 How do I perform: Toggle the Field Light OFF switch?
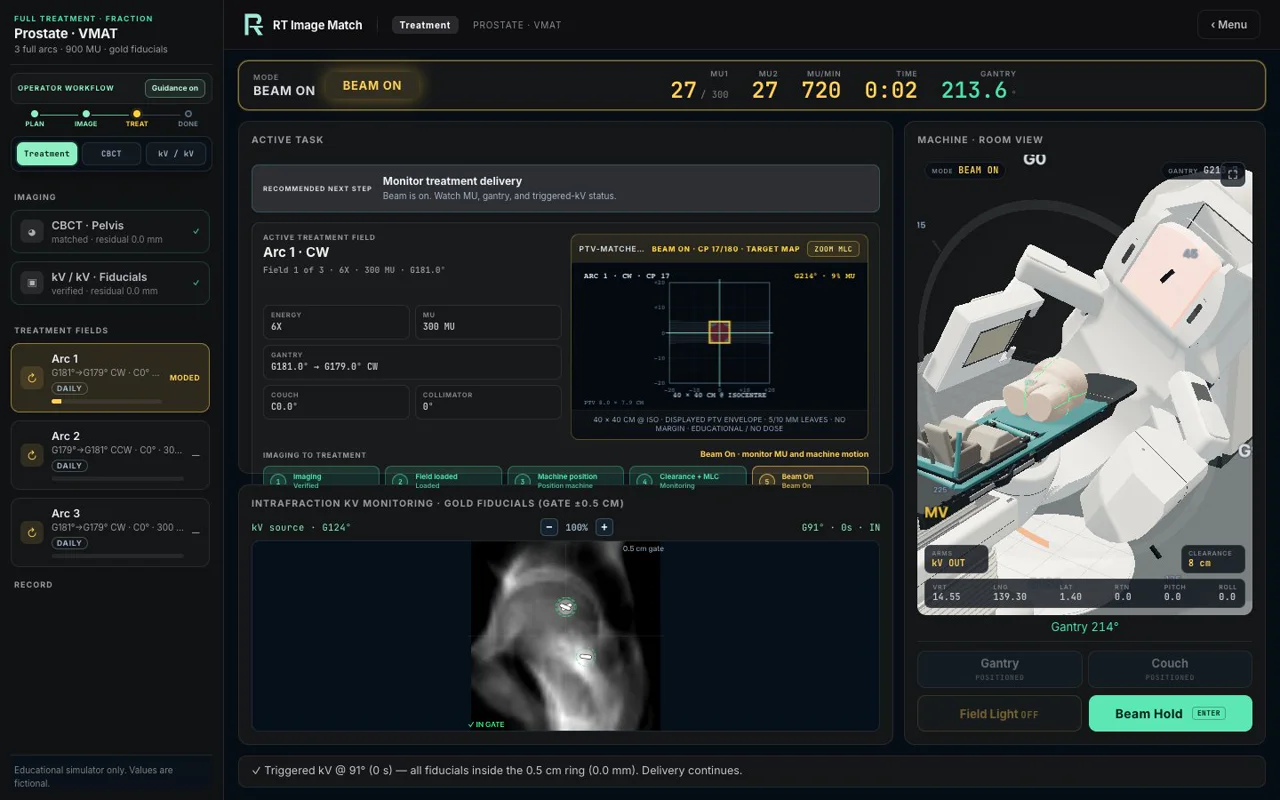tap(1000, 714)
